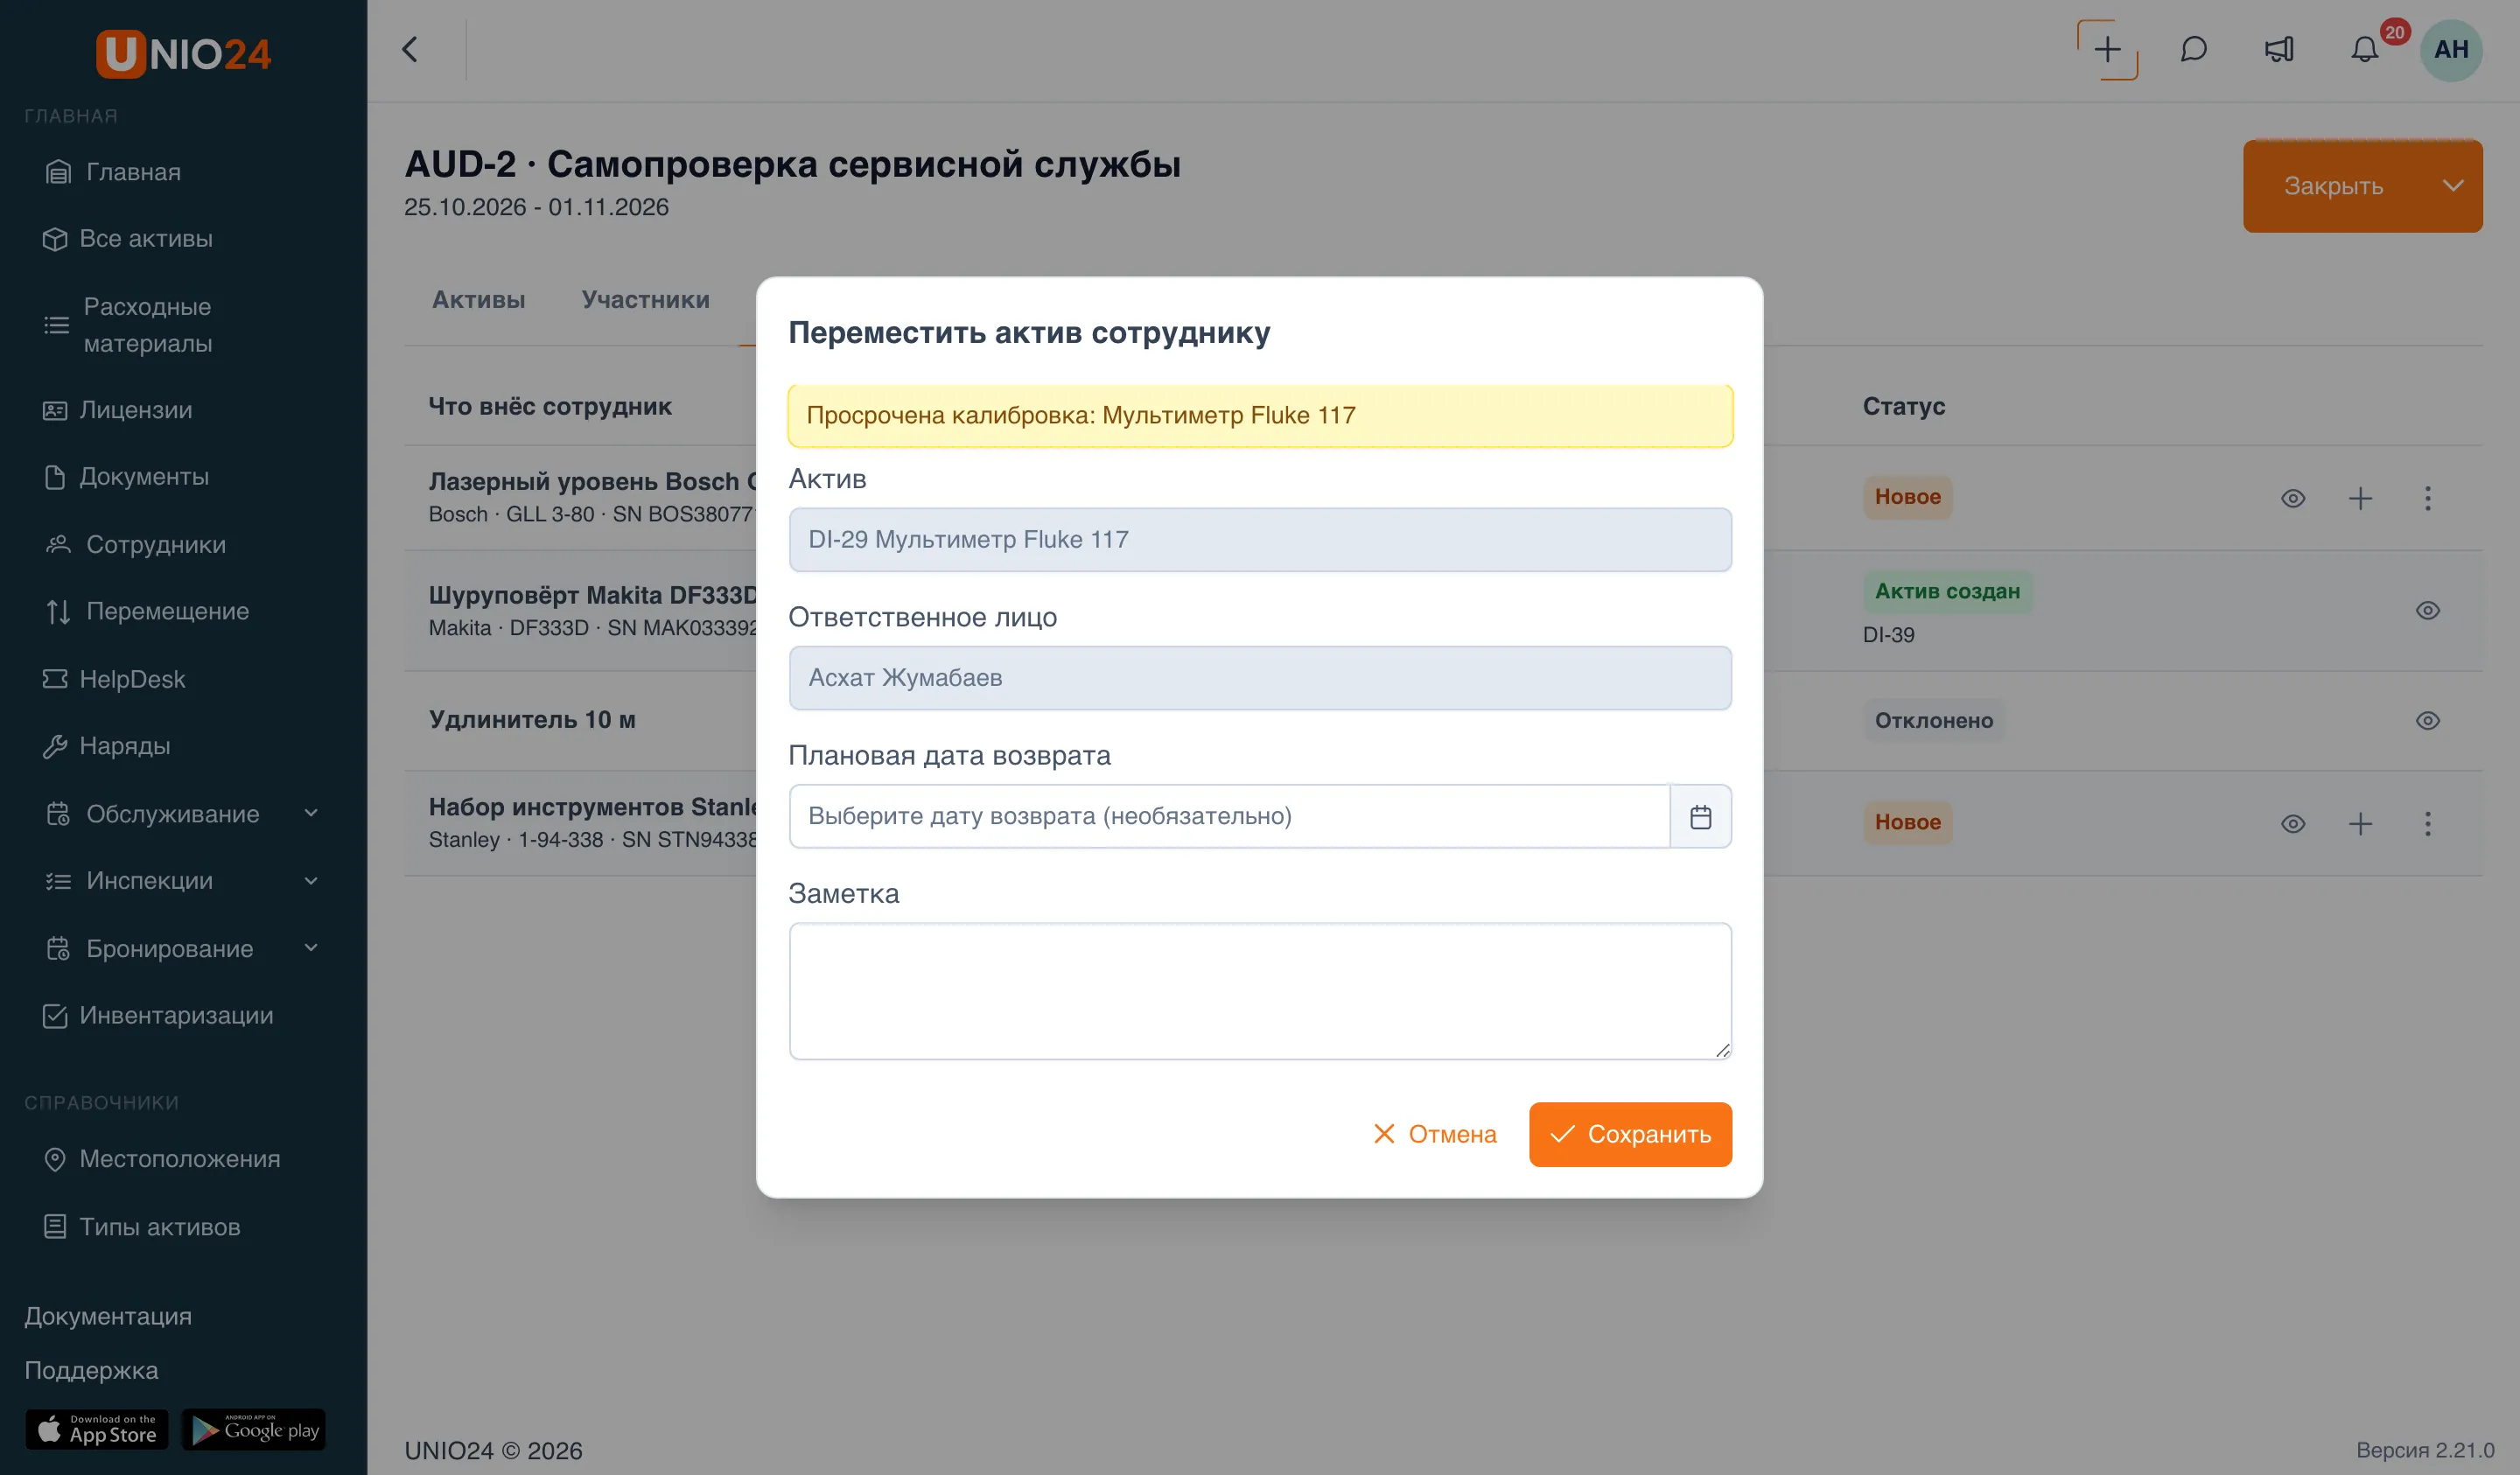Click the Ответственное лицо field
Viewport: 2520px width, 1475px height.
click(x=1259, y=678)
